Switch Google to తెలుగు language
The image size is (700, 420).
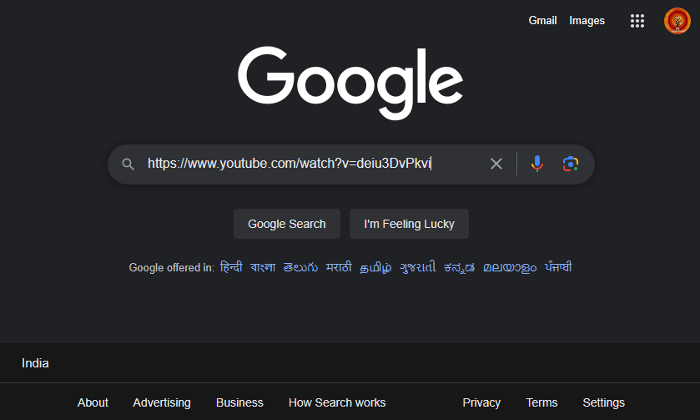click(300, 267)
